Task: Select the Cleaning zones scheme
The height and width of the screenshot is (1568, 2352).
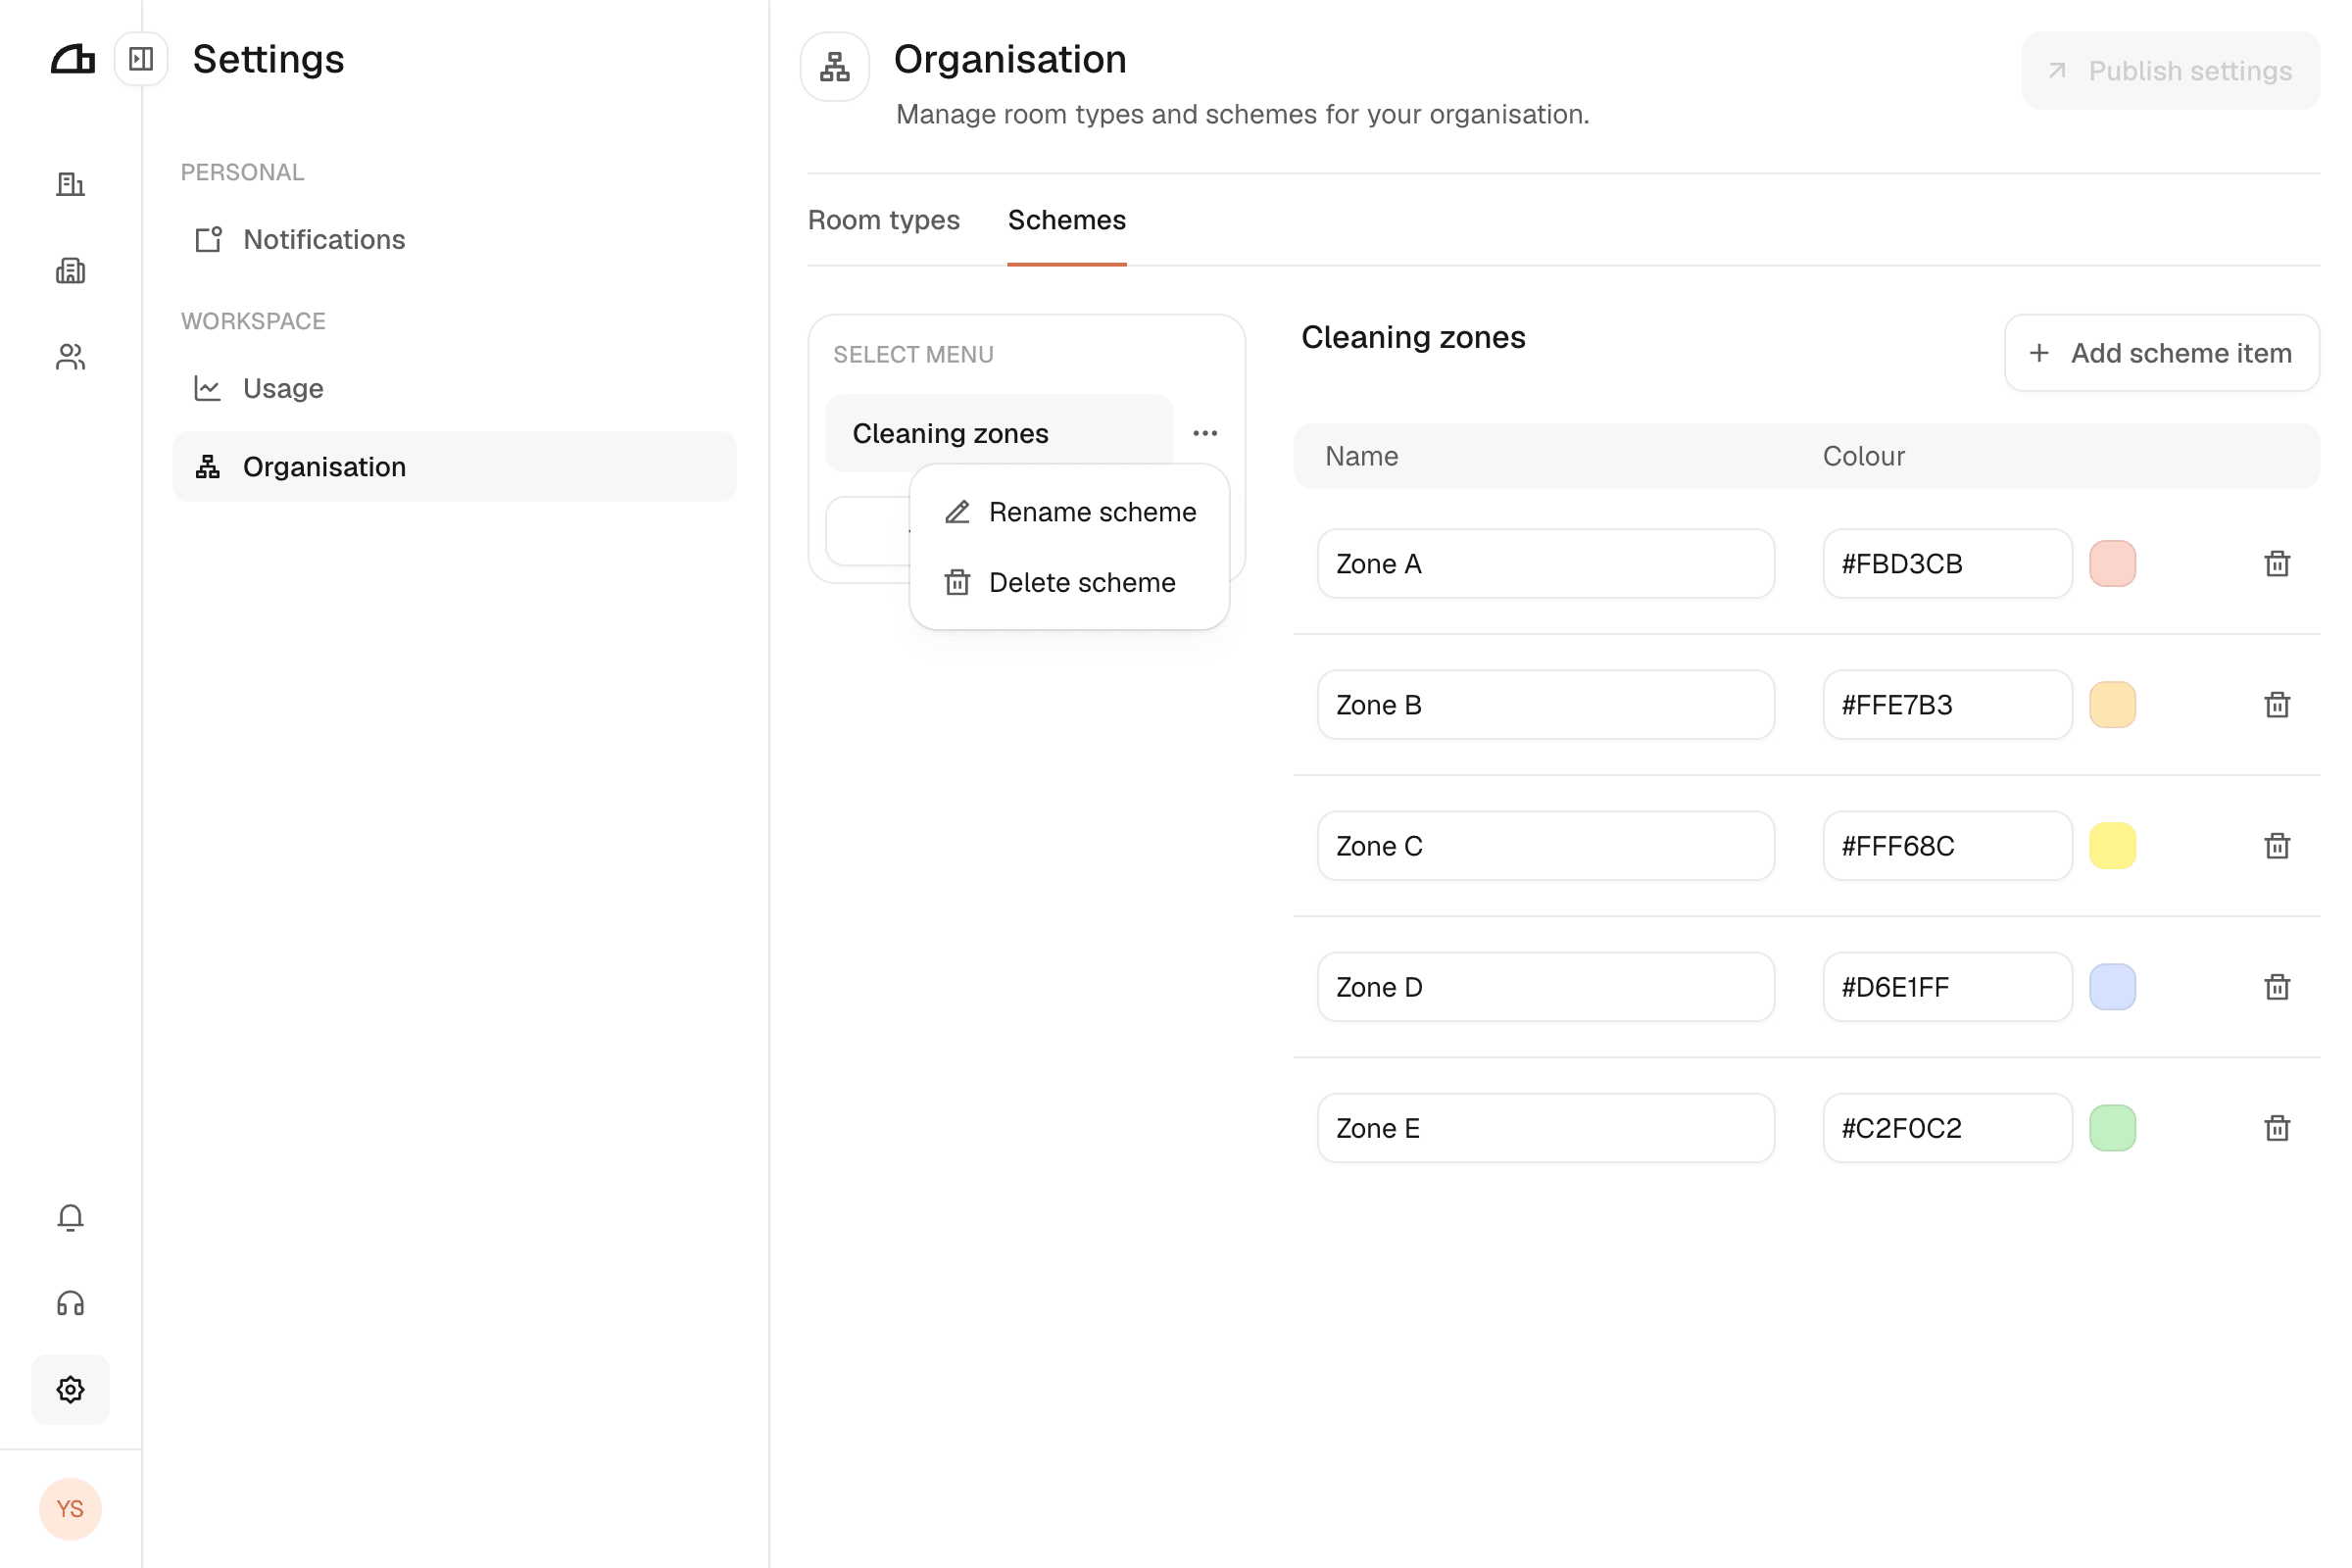Action: pyautogui.click(x=999, y=433)
